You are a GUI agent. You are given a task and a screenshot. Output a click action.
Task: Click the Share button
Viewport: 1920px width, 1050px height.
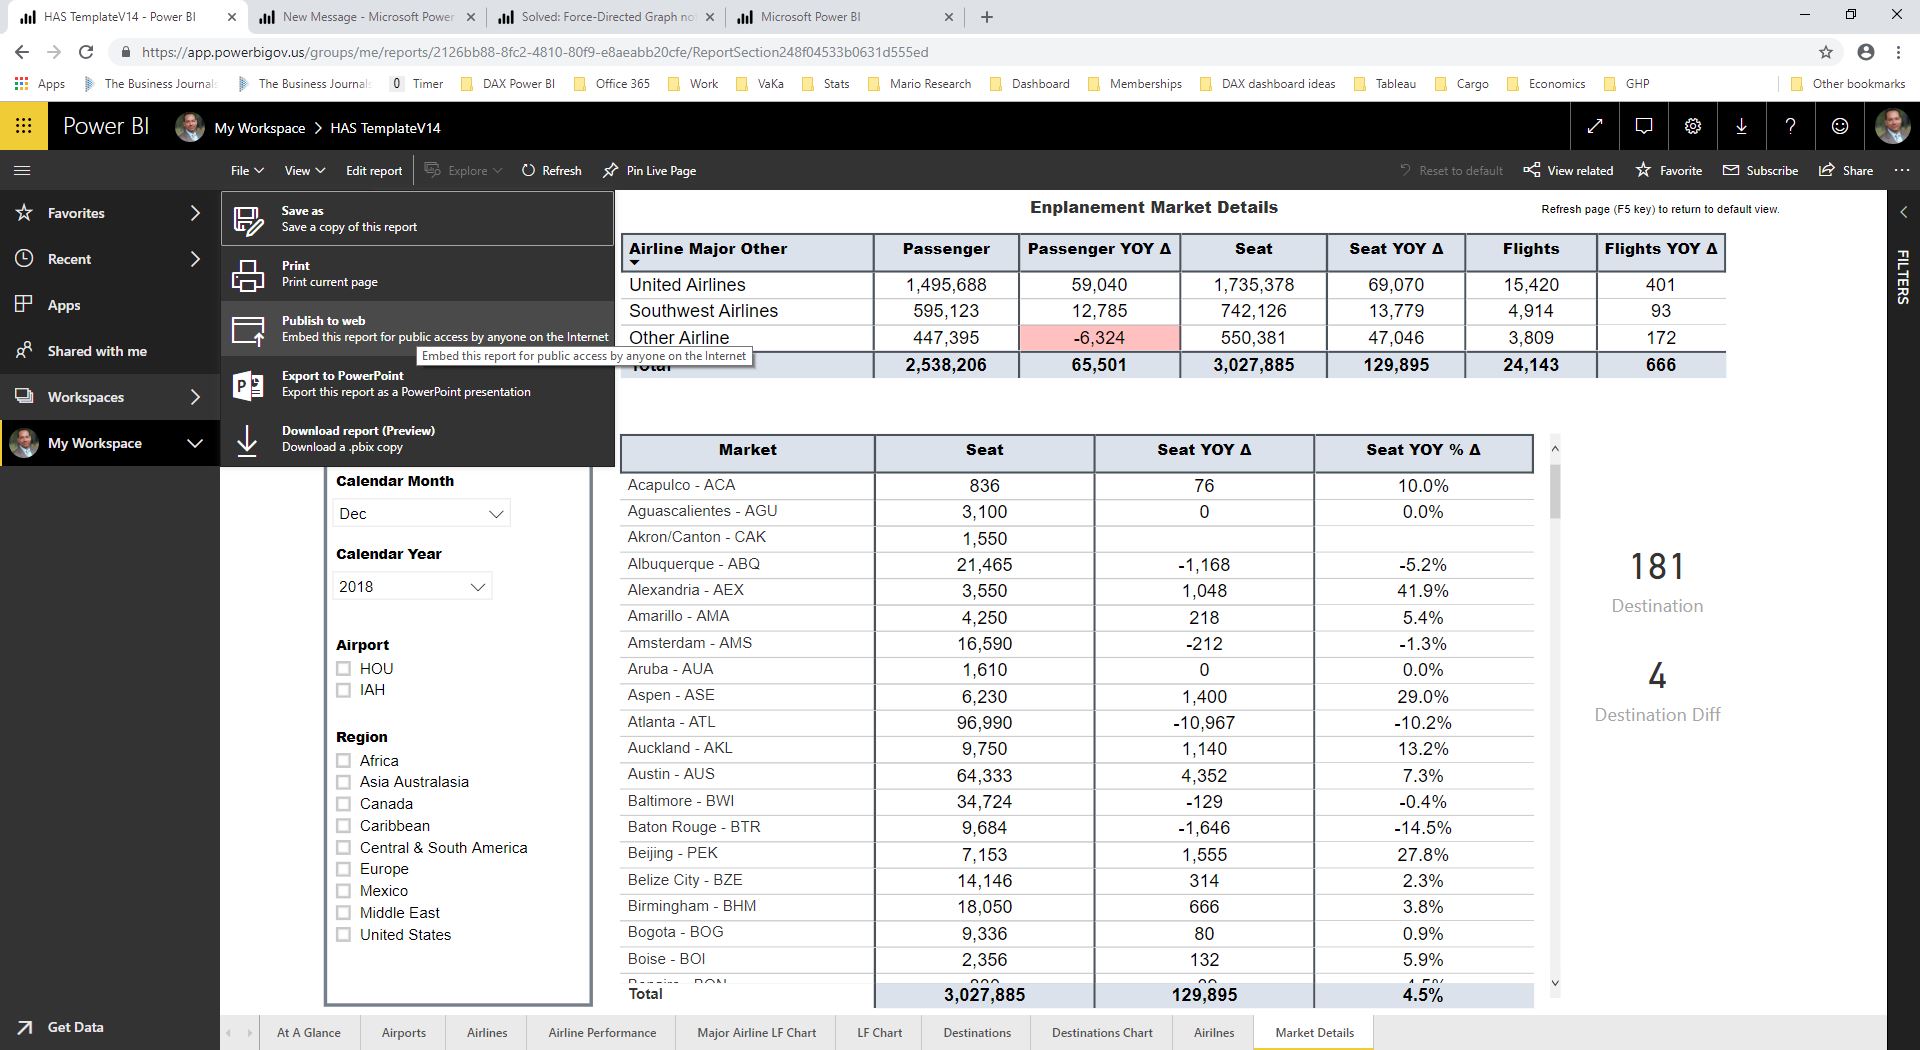pos(1846,170)
